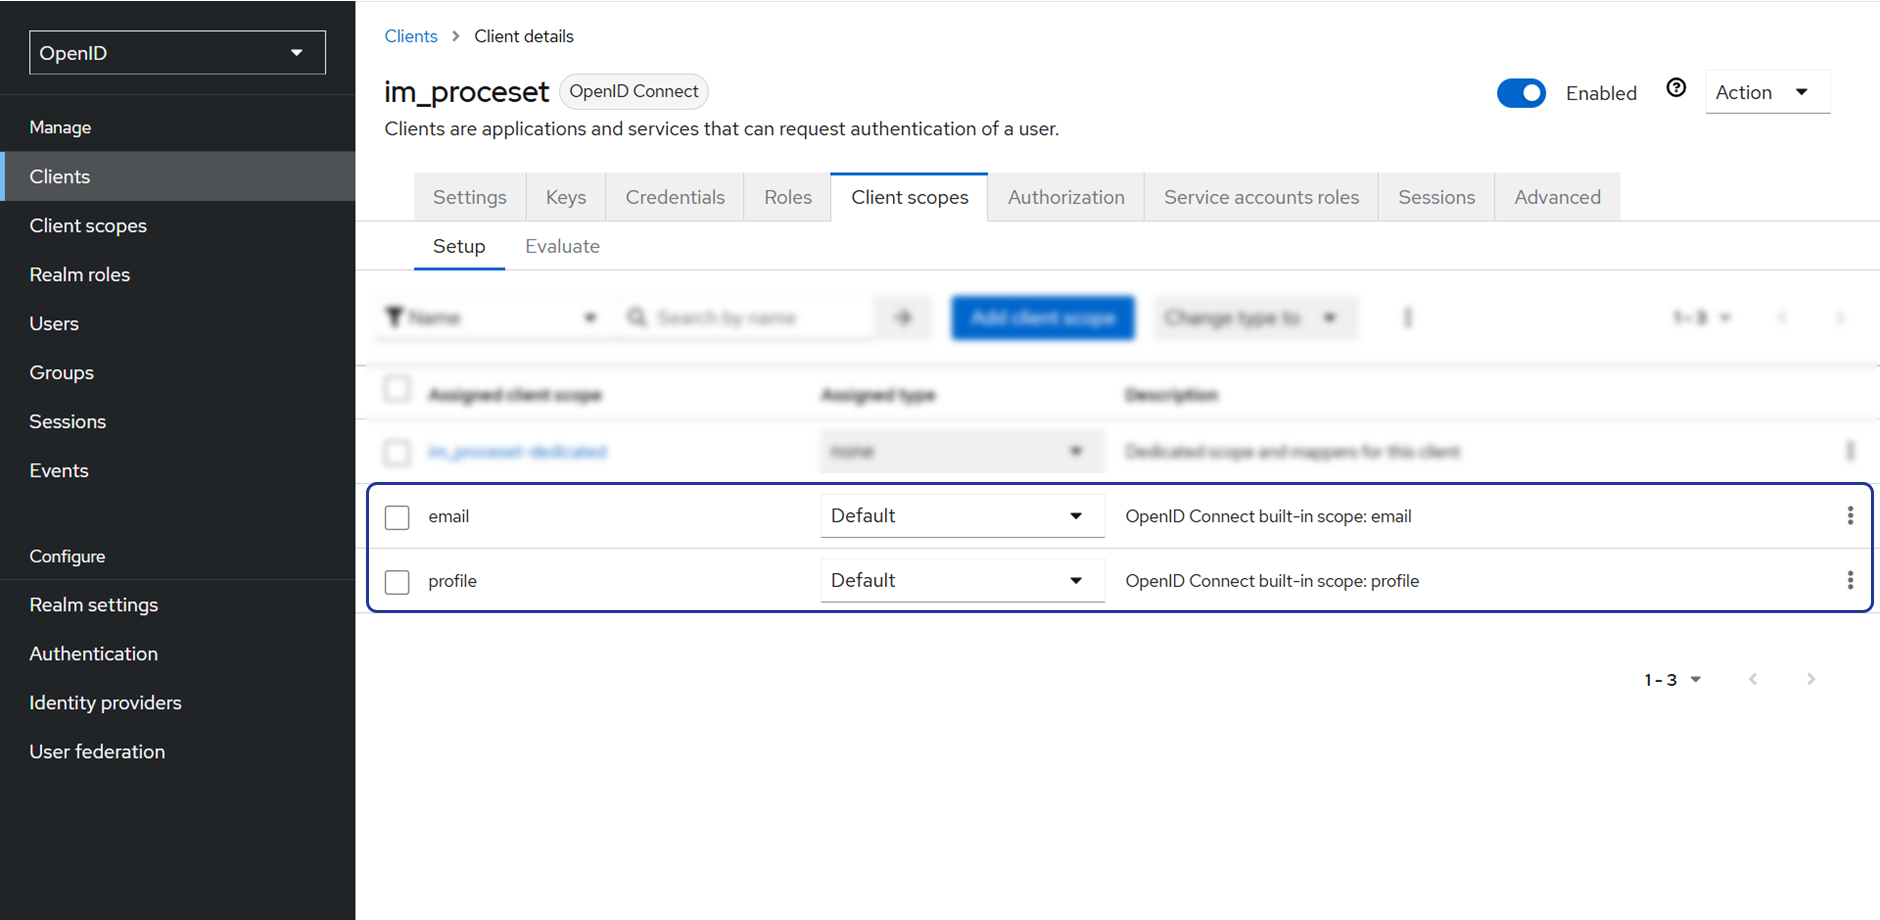Open Clients in sidebar
This screenshot has width=1880, height=920.
pyautogui.click(x=178, y=176)
